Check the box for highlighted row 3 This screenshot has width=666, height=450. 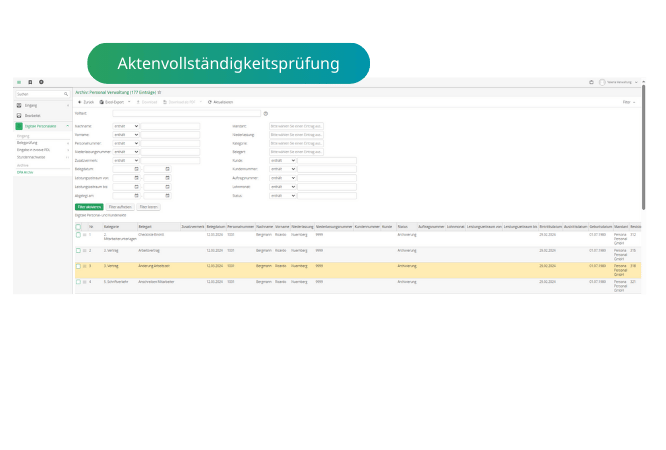78,266
